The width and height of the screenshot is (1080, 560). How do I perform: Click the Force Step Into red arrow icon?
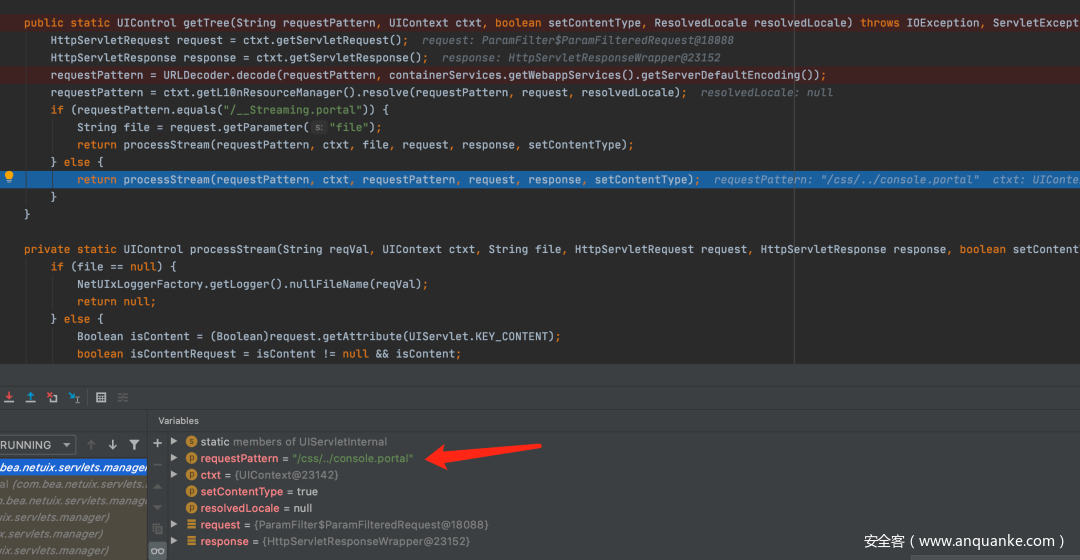coord(8,398)
